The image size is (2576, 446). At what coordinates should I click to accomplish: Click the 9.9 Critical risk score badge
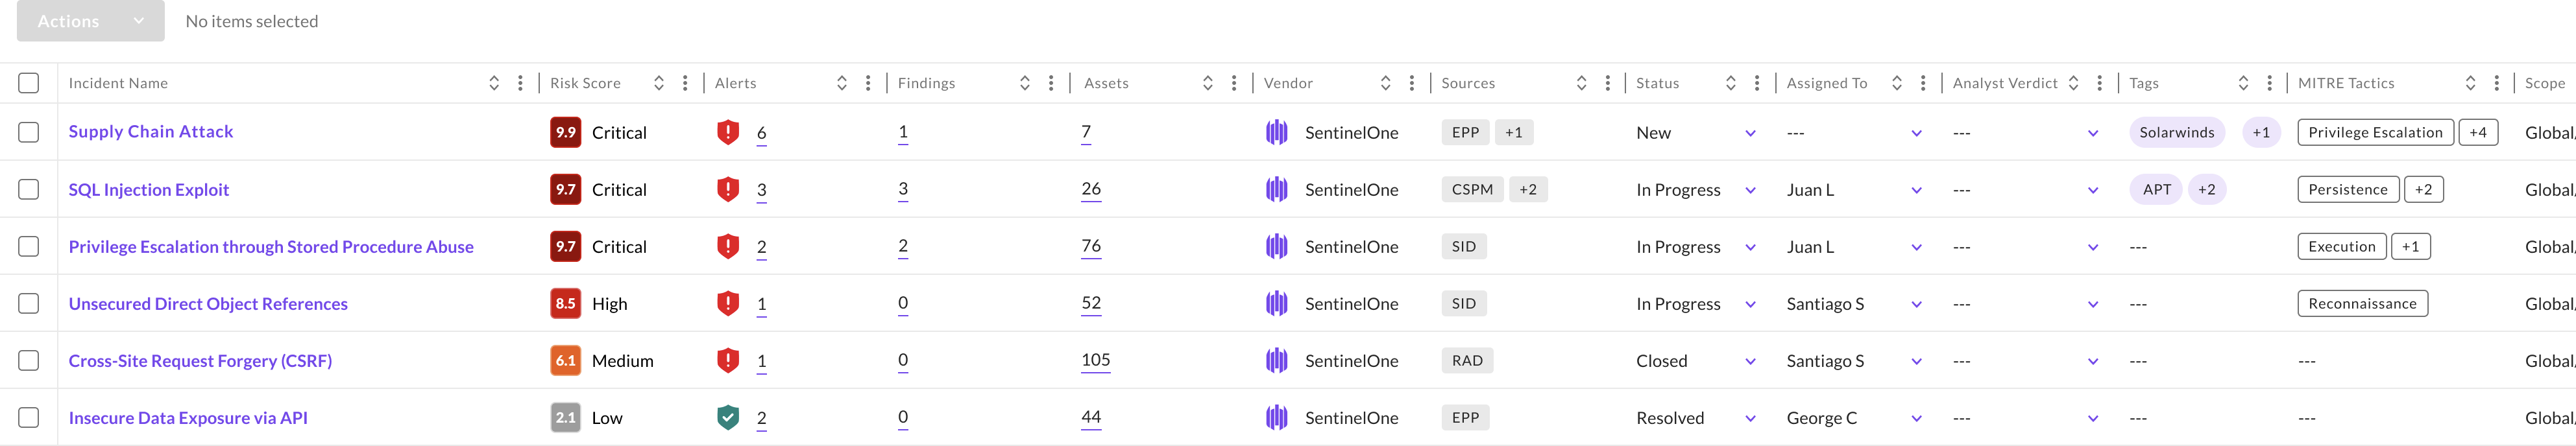click(x=566, y=132)
